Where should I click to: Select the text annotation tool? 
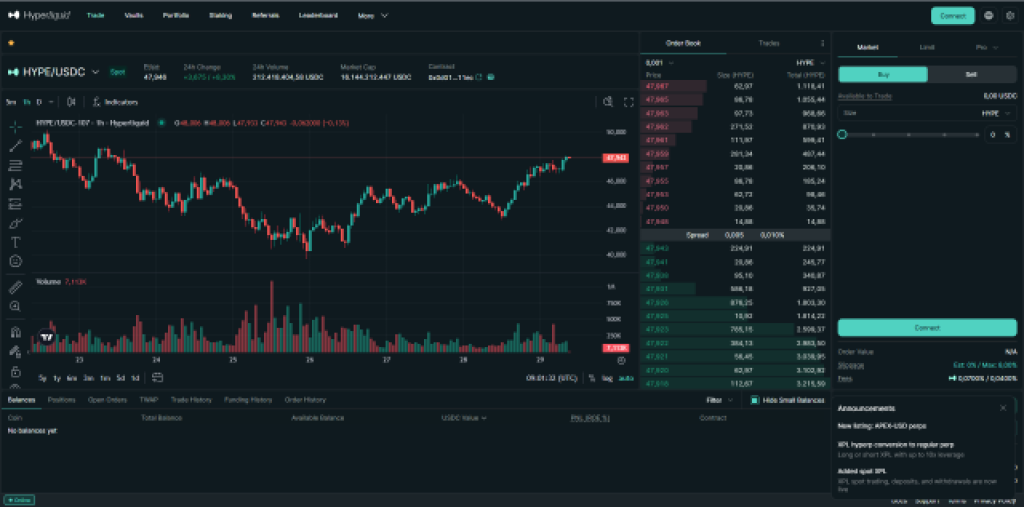coord(16,242)
